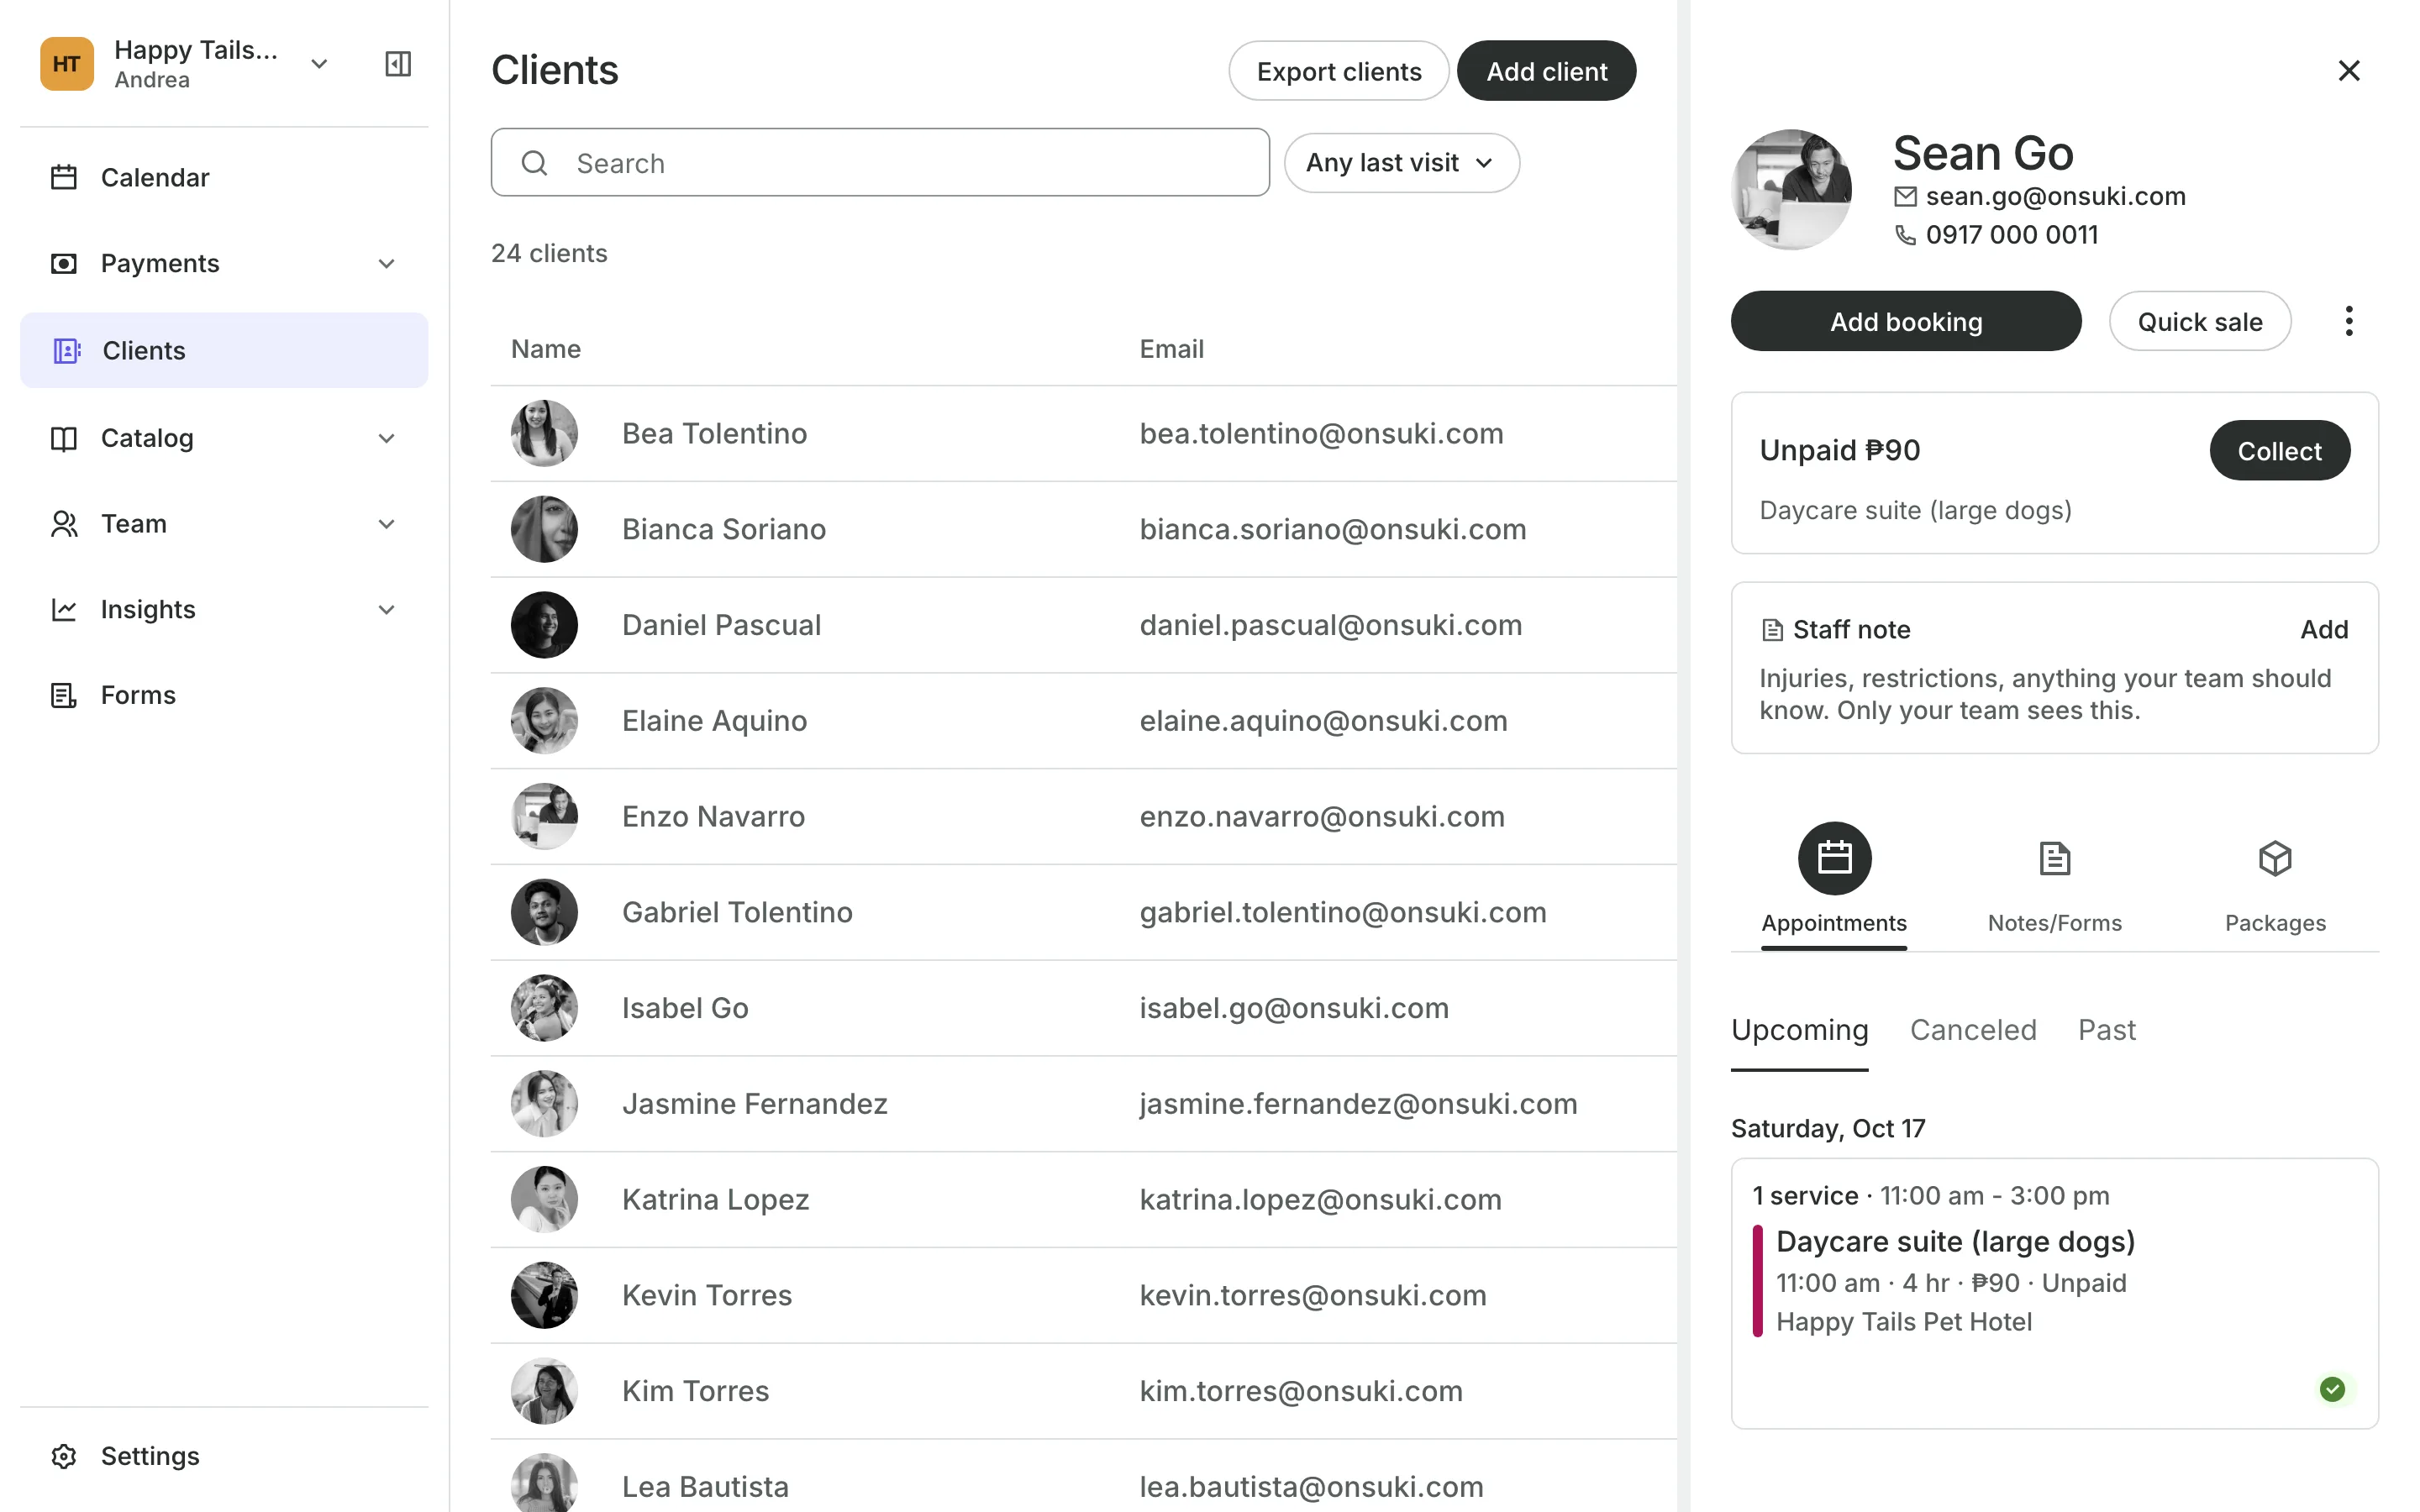This screenshot has width=2420, height=1512.
Task: Click Gabriel Tolentino's avatar
Action: [544, 912]
